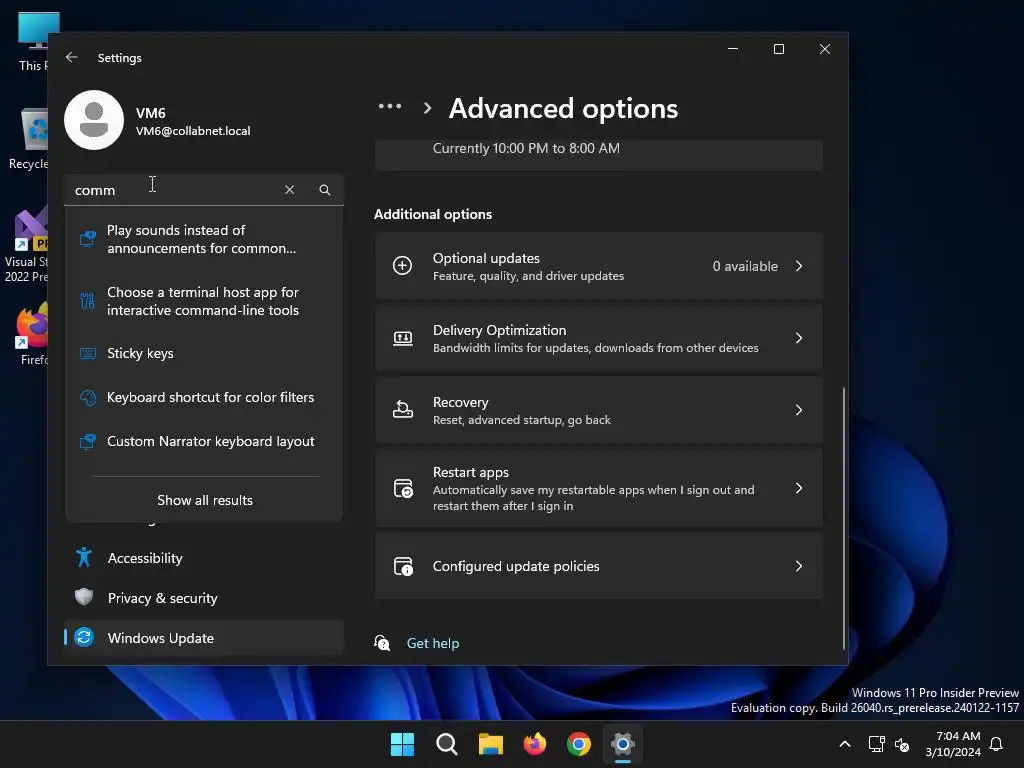Go back using the Settings back arrow

coord(72,57)
